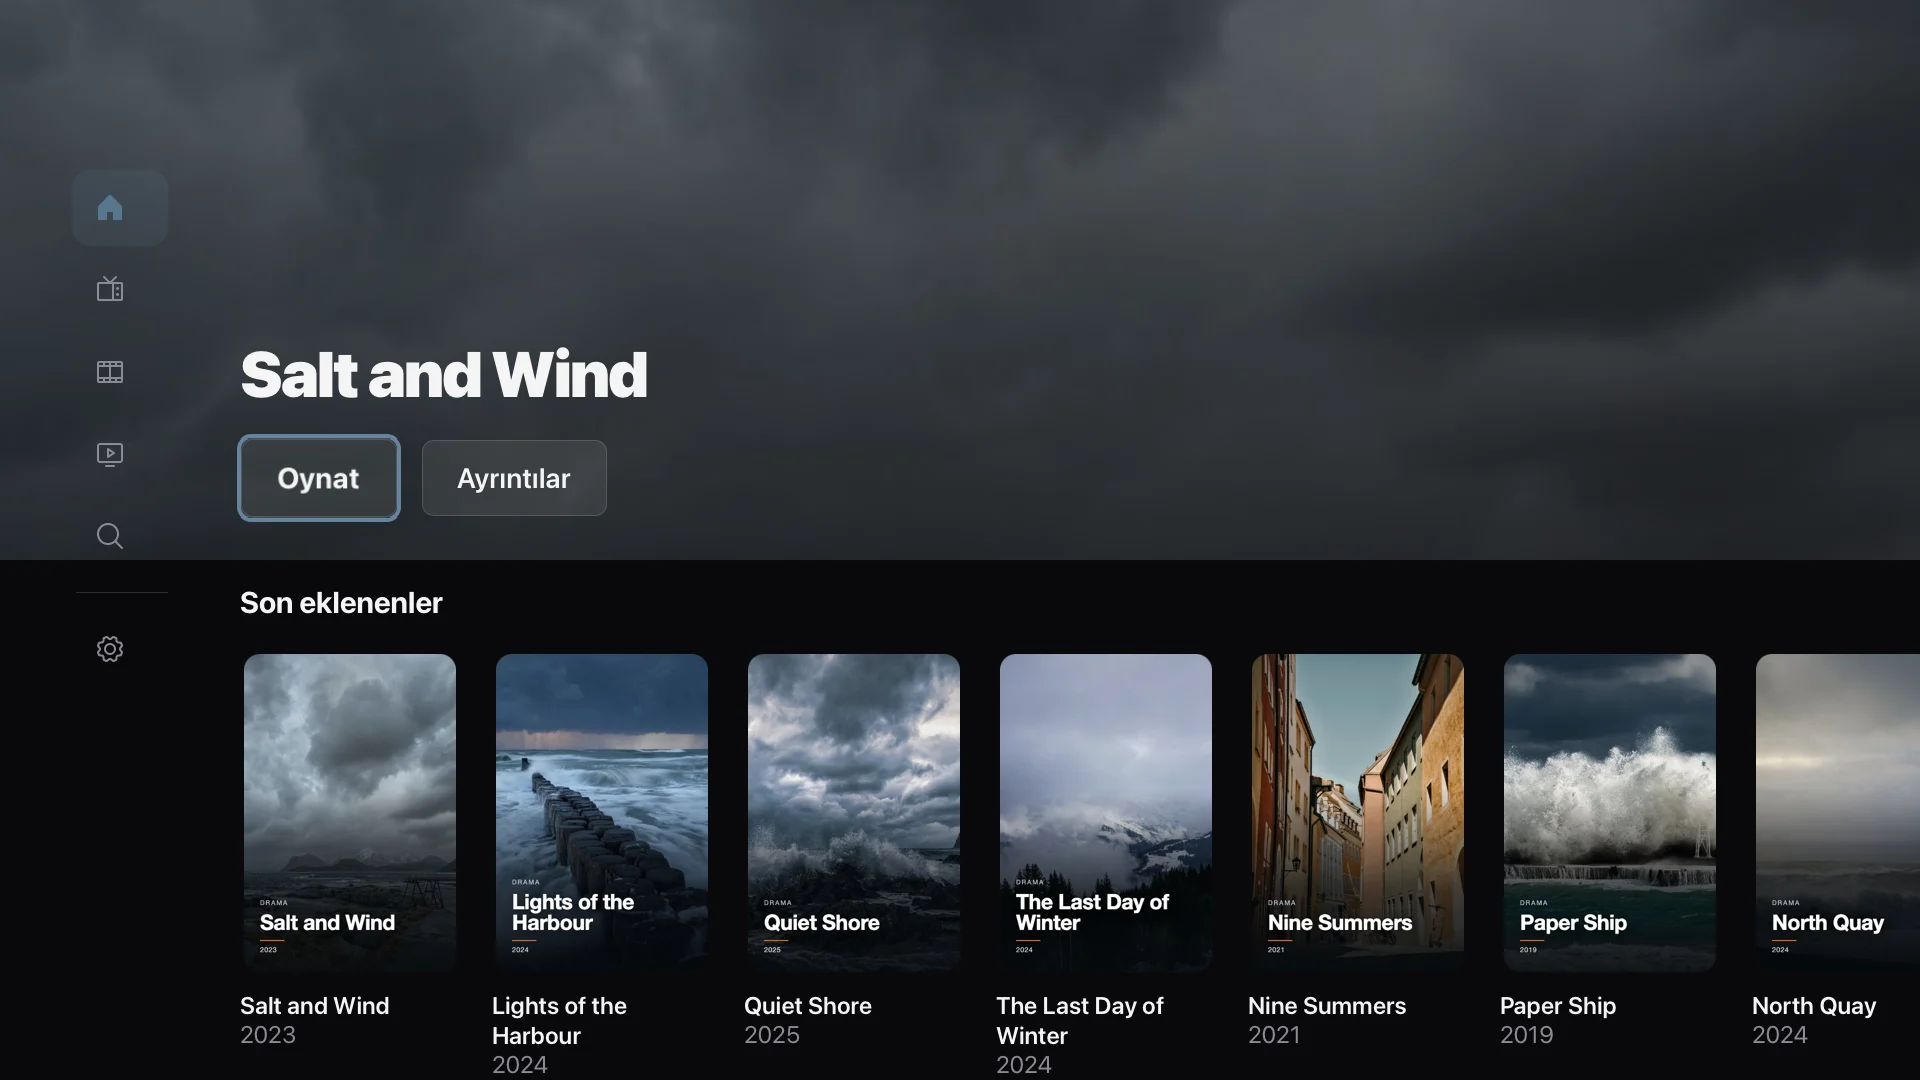1920x1080 pixels.
Task: Click 'Lights of the Harbour' caption text
Action: pyautogui.click(x=559, y=1021)
